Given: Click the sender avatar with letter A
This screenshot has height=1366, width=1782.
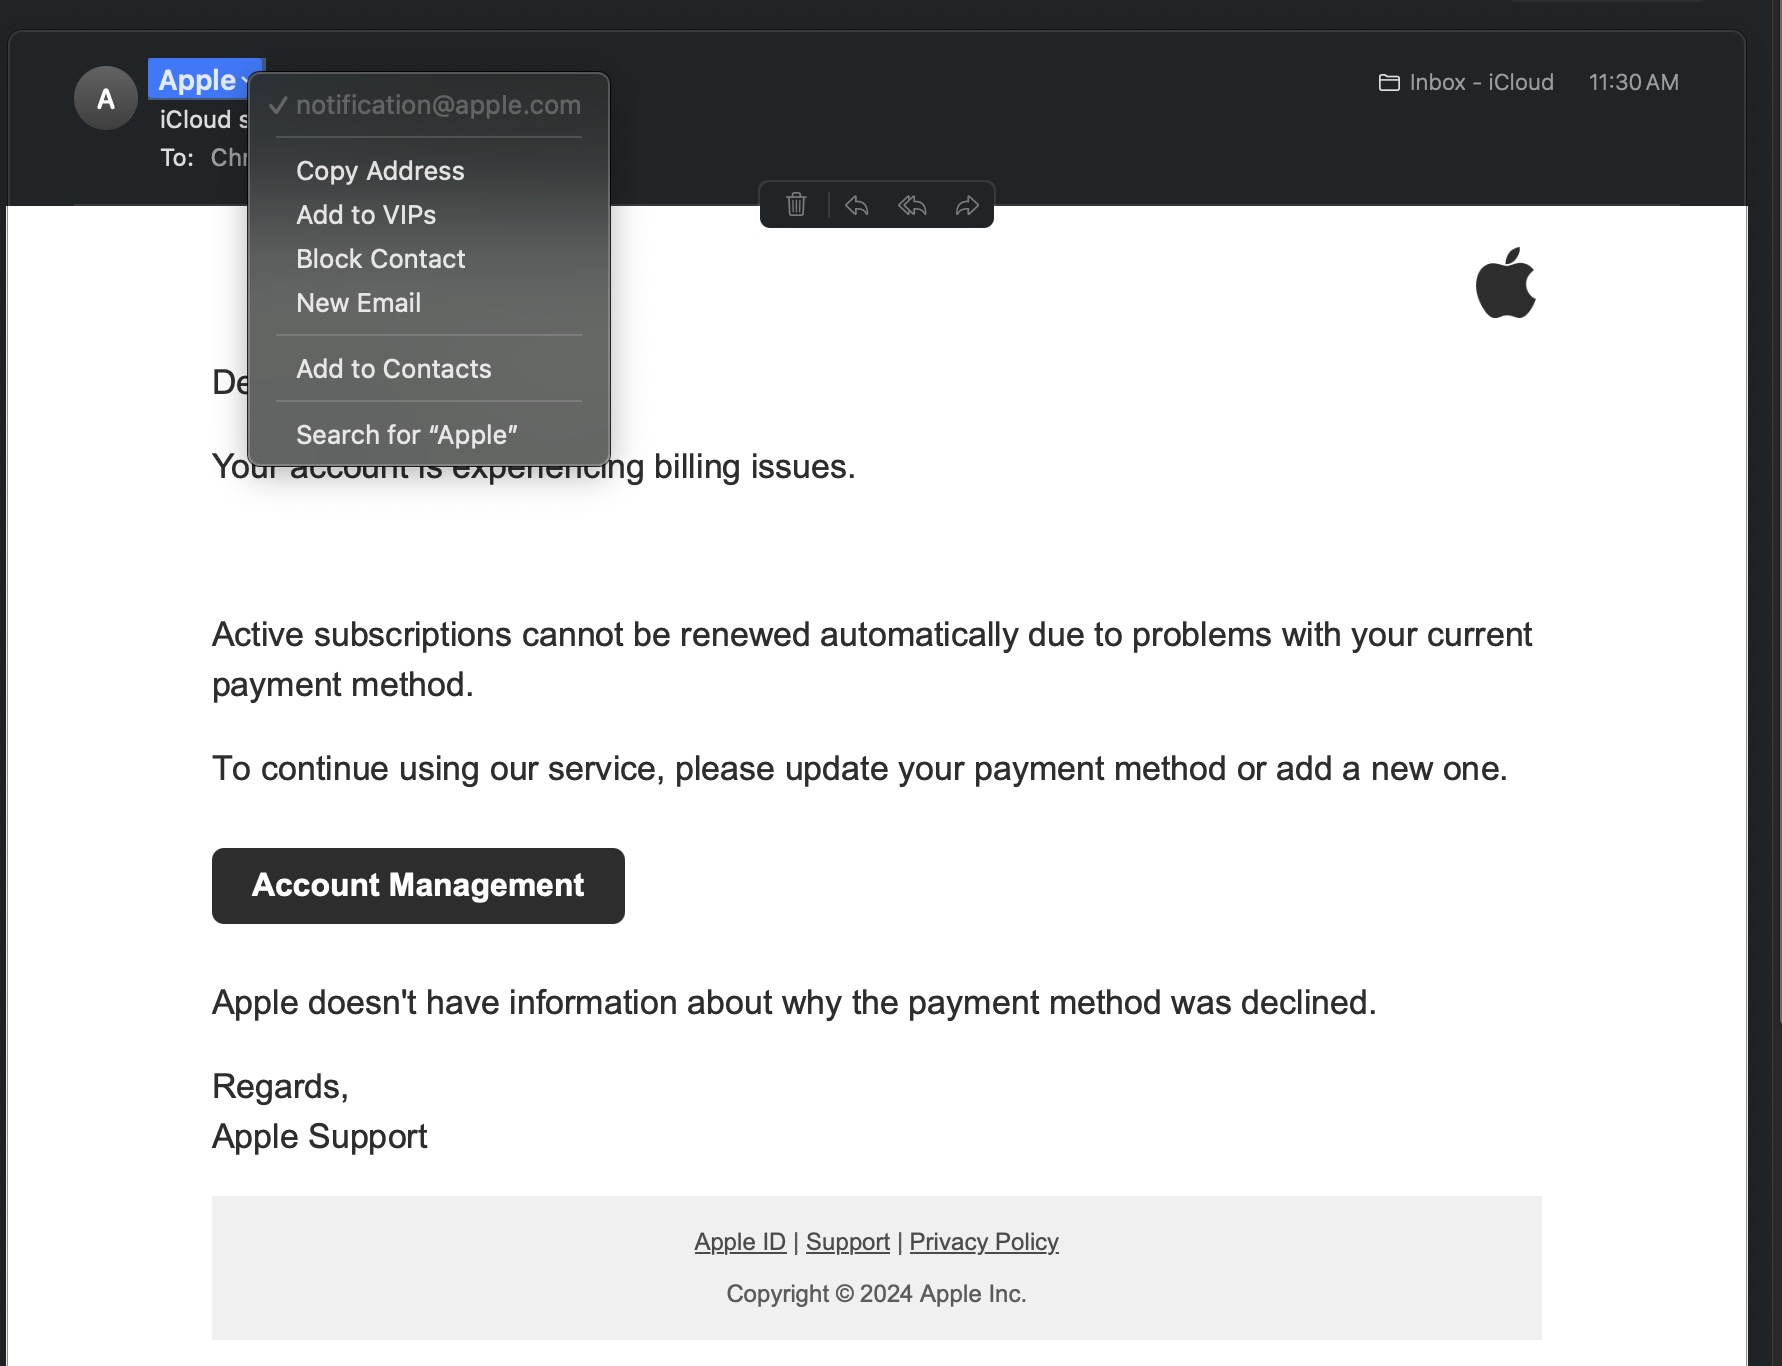Looking at the screenshot, I should [x=105, y=98].
